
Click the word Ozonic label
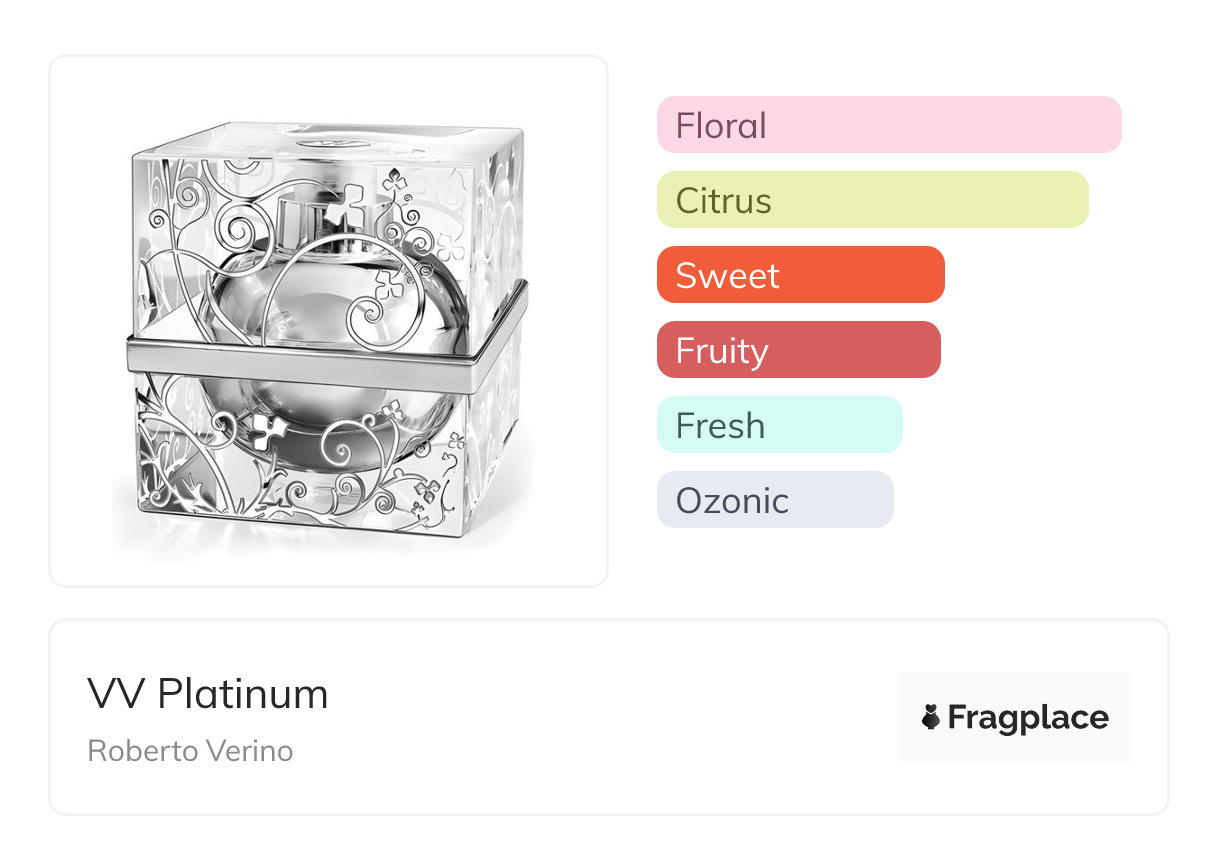click(x=732, y=501)
